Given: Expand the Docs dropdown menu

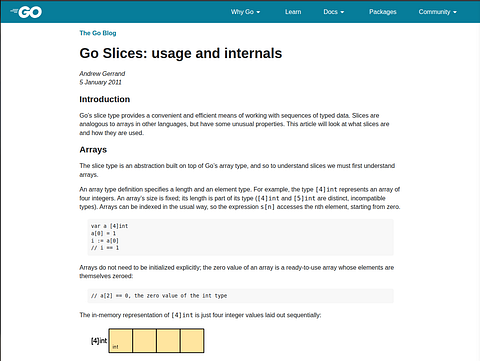Looking at the screenshot, I should [x=334, y=12].
